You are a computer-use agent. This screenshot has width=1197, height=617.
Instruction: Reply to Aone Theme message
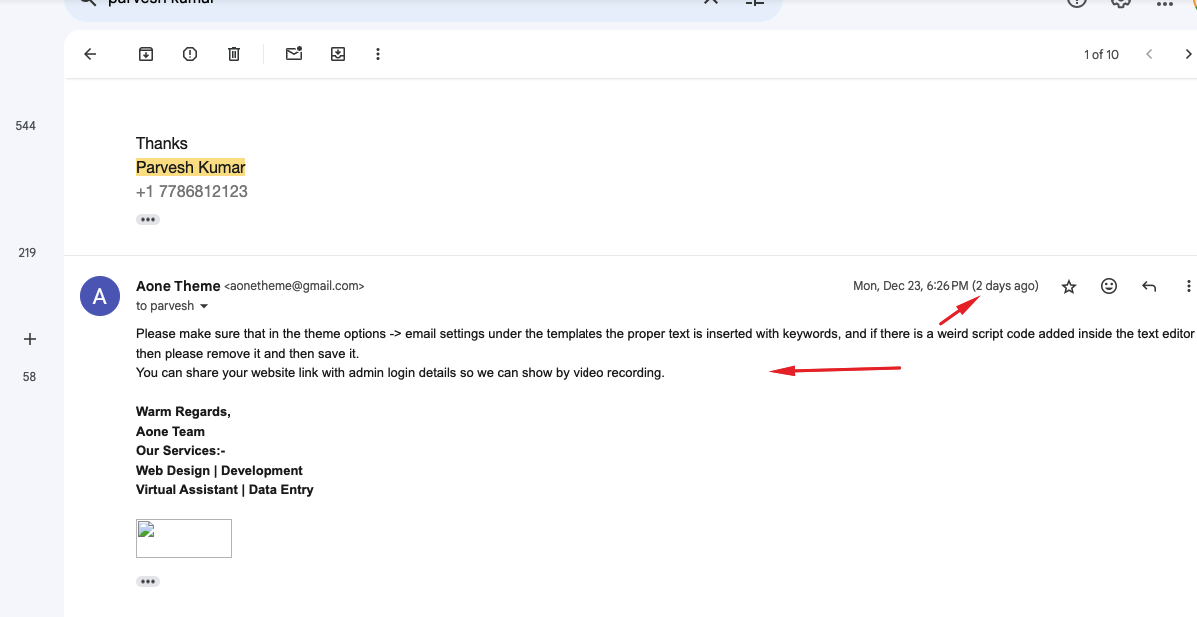click(x=1149, y=286)
